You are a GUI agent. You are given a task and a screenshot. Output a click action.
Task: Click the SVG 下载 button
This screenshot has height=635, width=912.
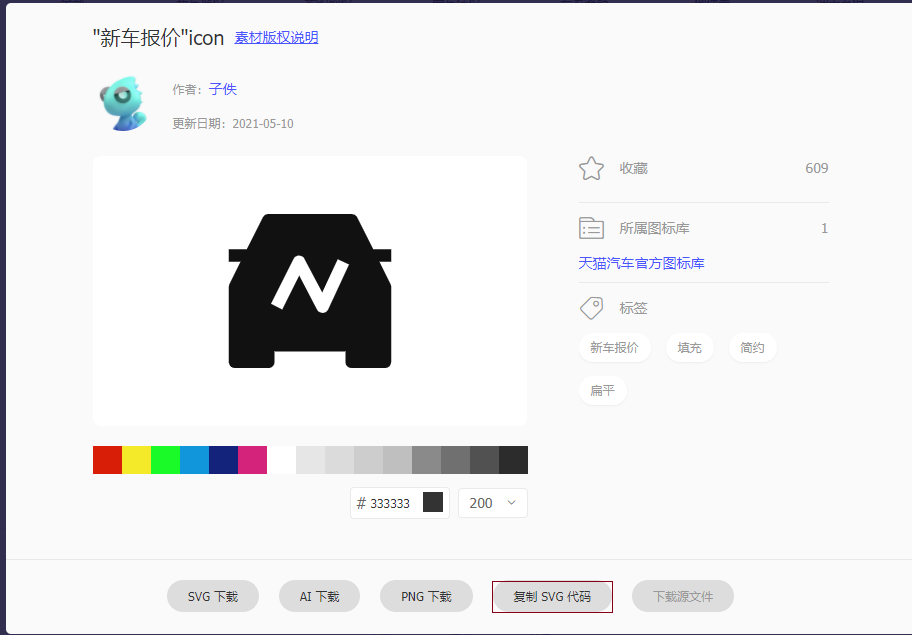213,596
